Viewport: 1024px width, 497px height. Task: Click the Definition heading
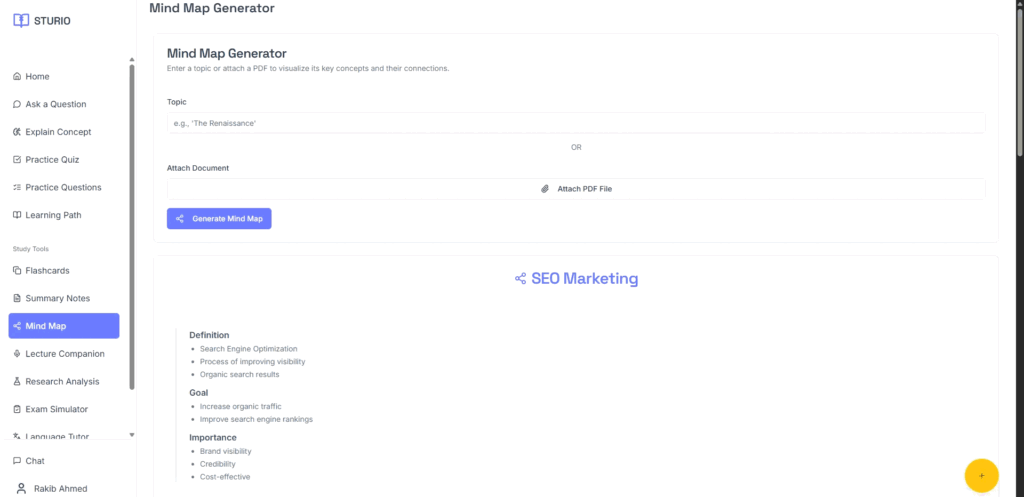209,335
